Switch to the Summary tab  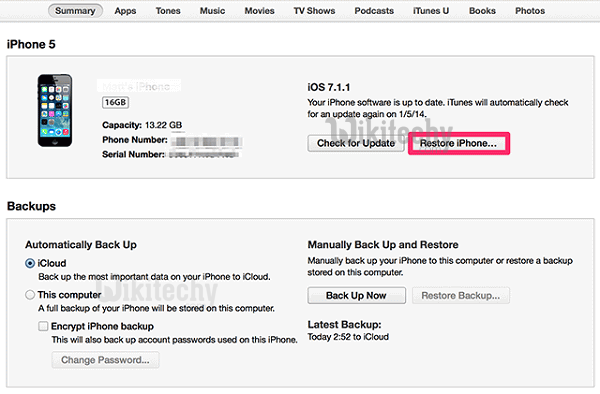click(x=75, y=11)
